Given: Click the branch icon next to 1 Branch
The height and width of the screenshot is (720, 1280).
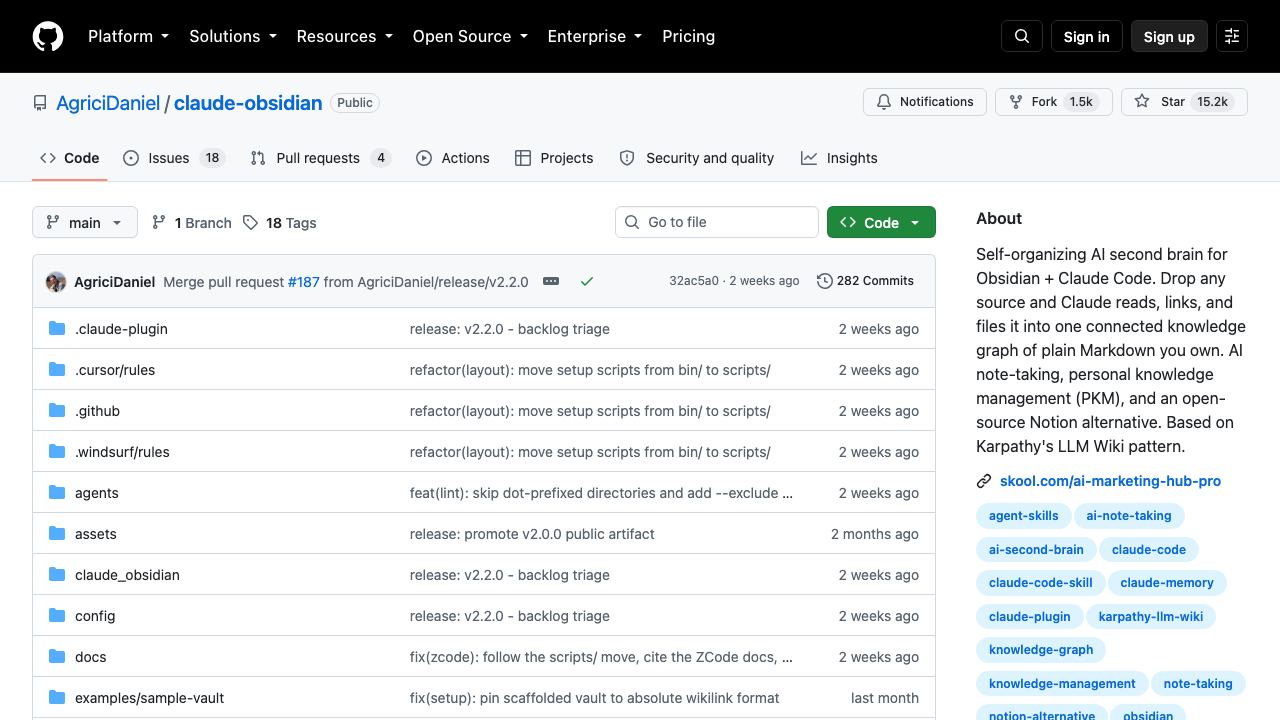Looking at the screenshot, I should point(159,222).
